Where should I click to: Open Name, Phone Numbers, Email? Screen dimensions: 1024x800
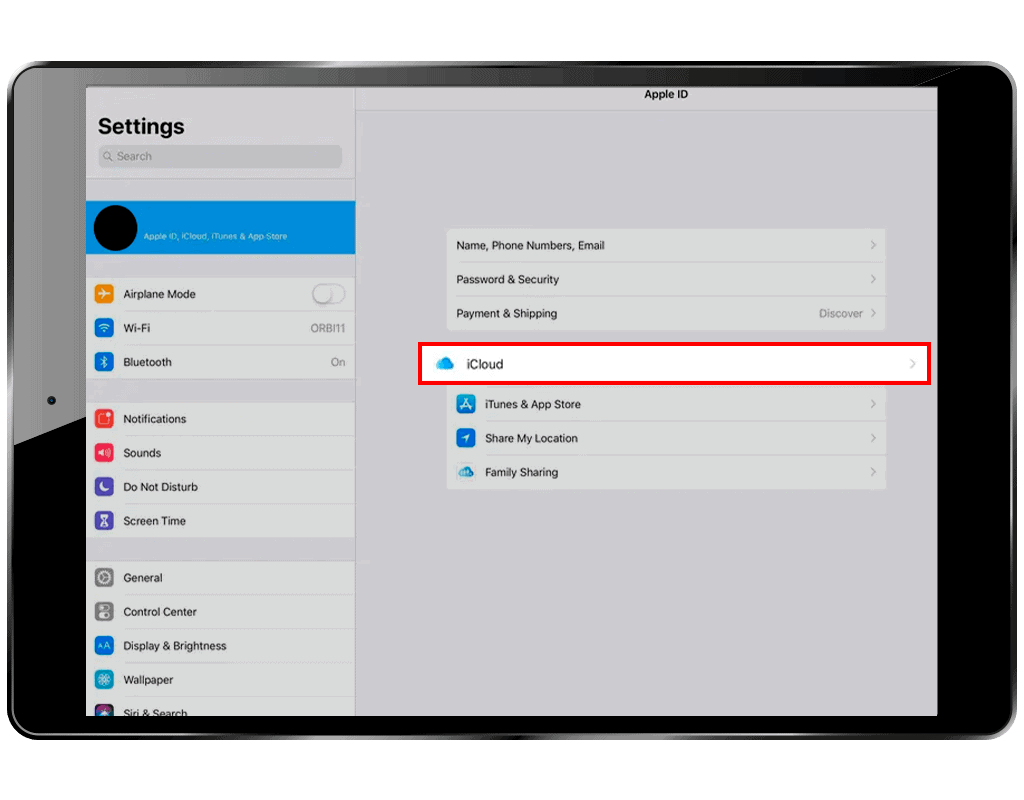click(x=665, y=245)
